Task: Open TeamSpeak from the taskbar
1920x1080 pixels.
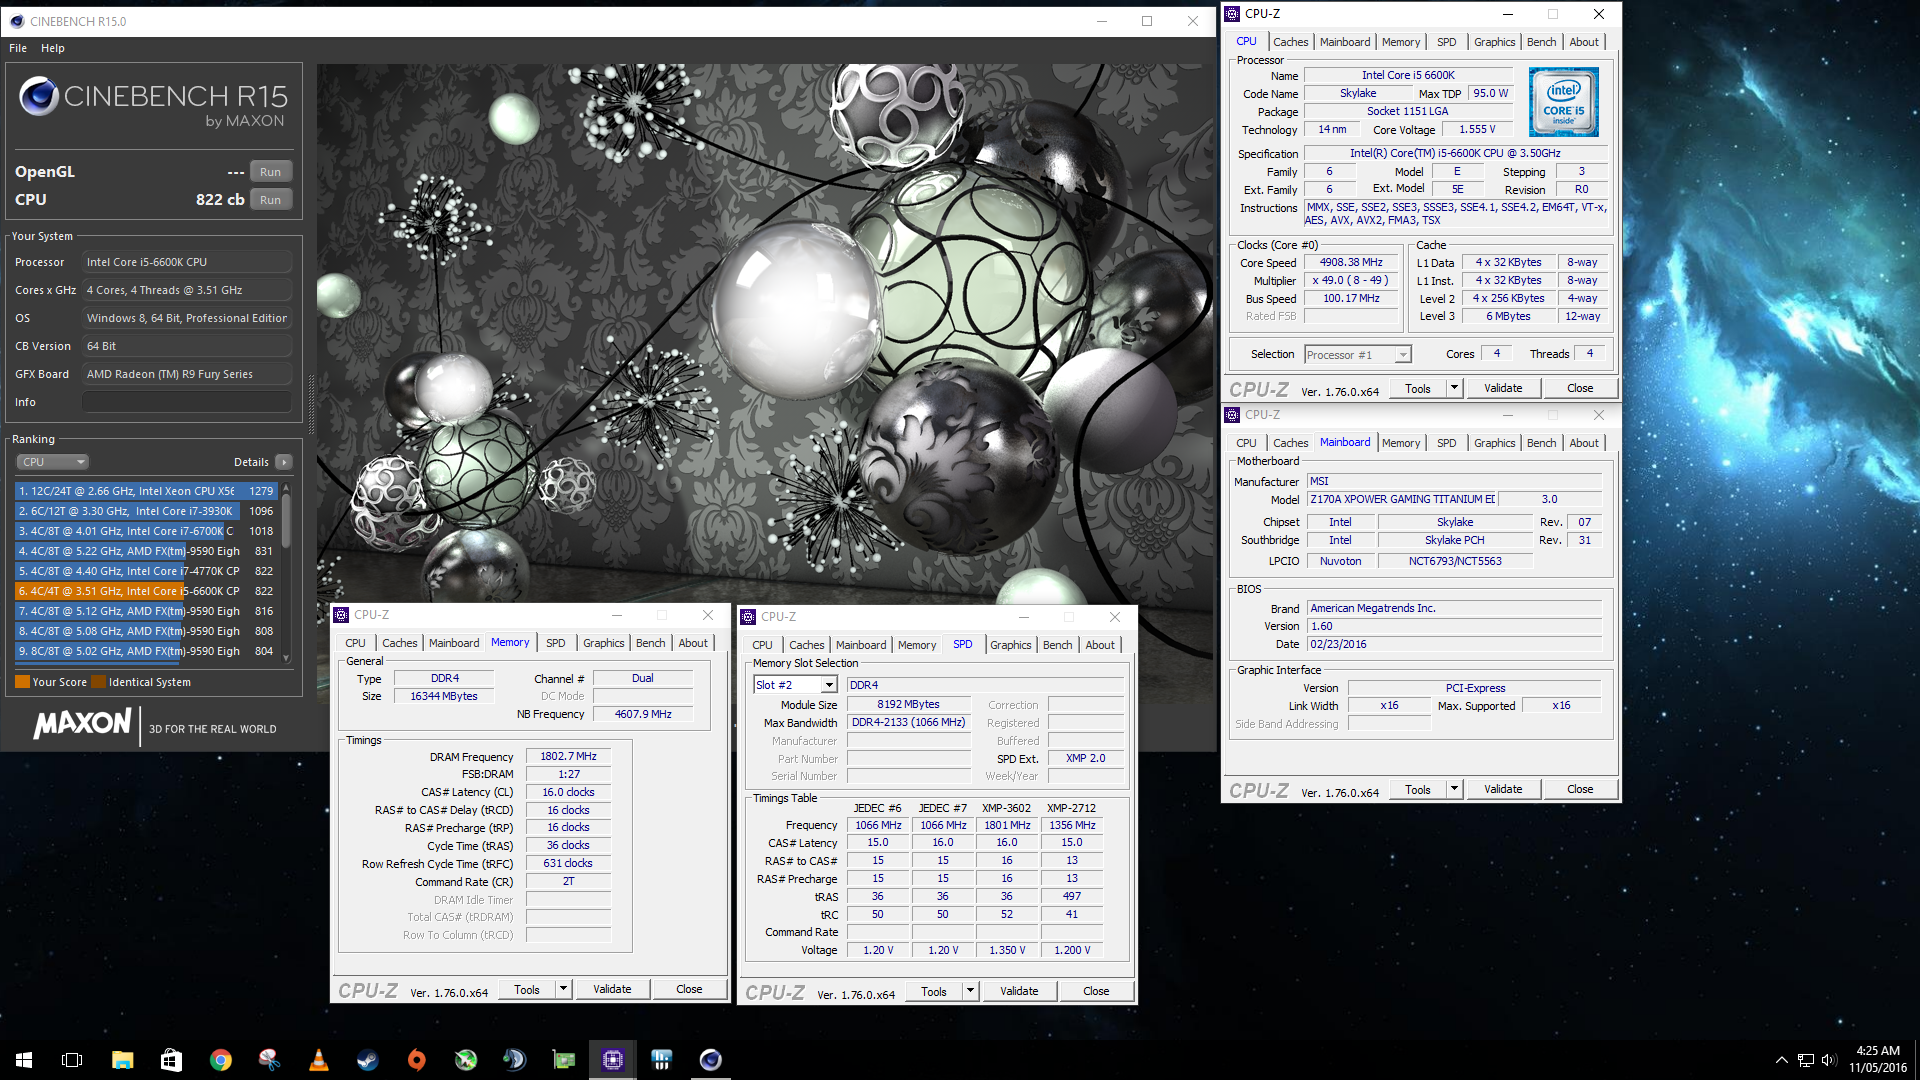Action: (x=514, y=1060)
